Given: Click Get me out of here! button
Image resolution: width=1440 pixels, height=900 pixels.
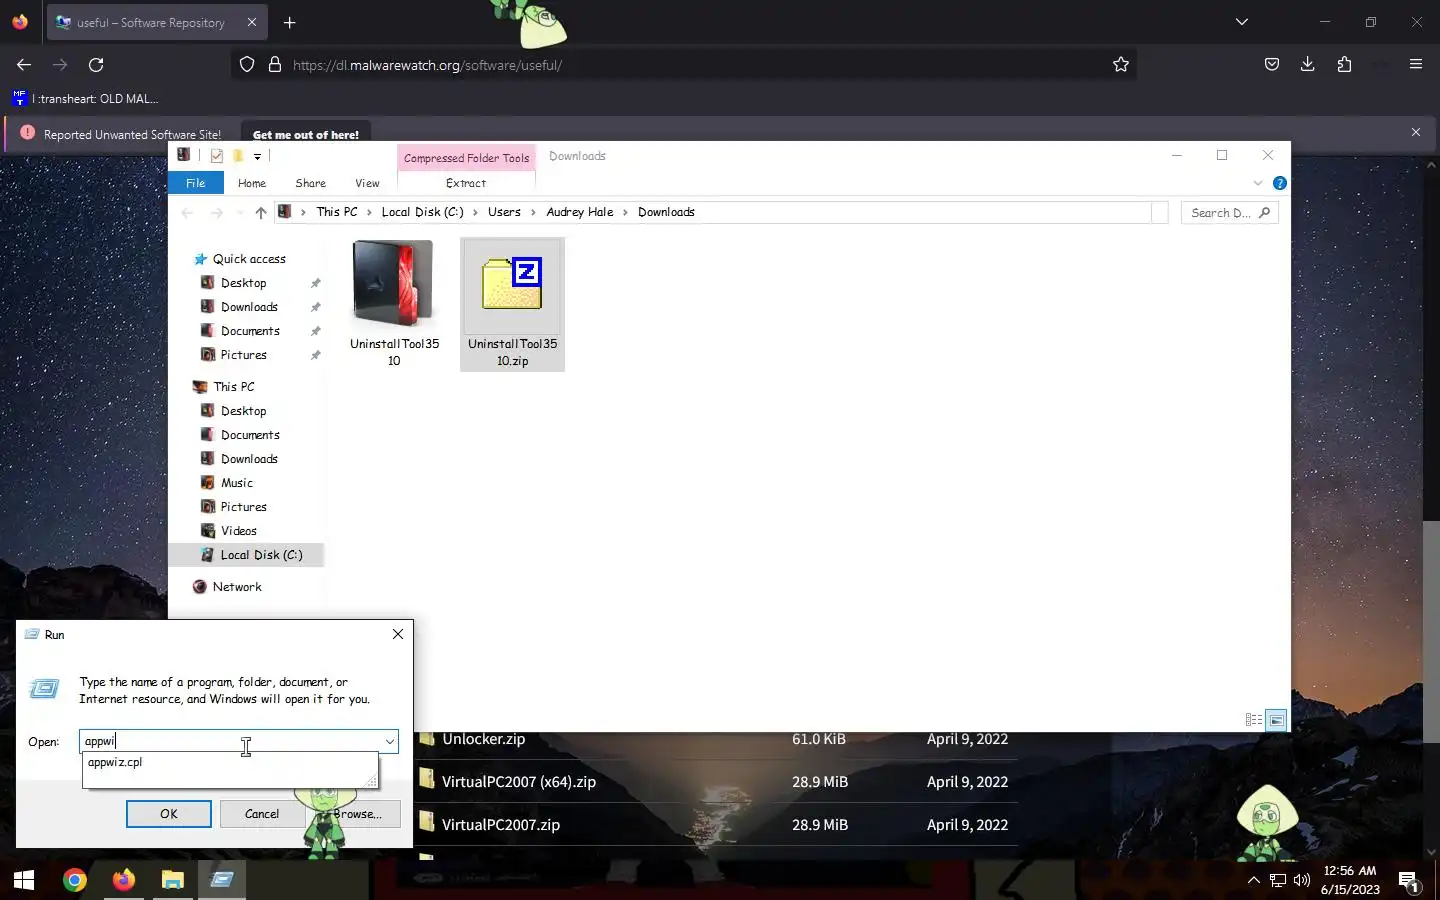Looking at the screenshot, I should click(306, 134).
